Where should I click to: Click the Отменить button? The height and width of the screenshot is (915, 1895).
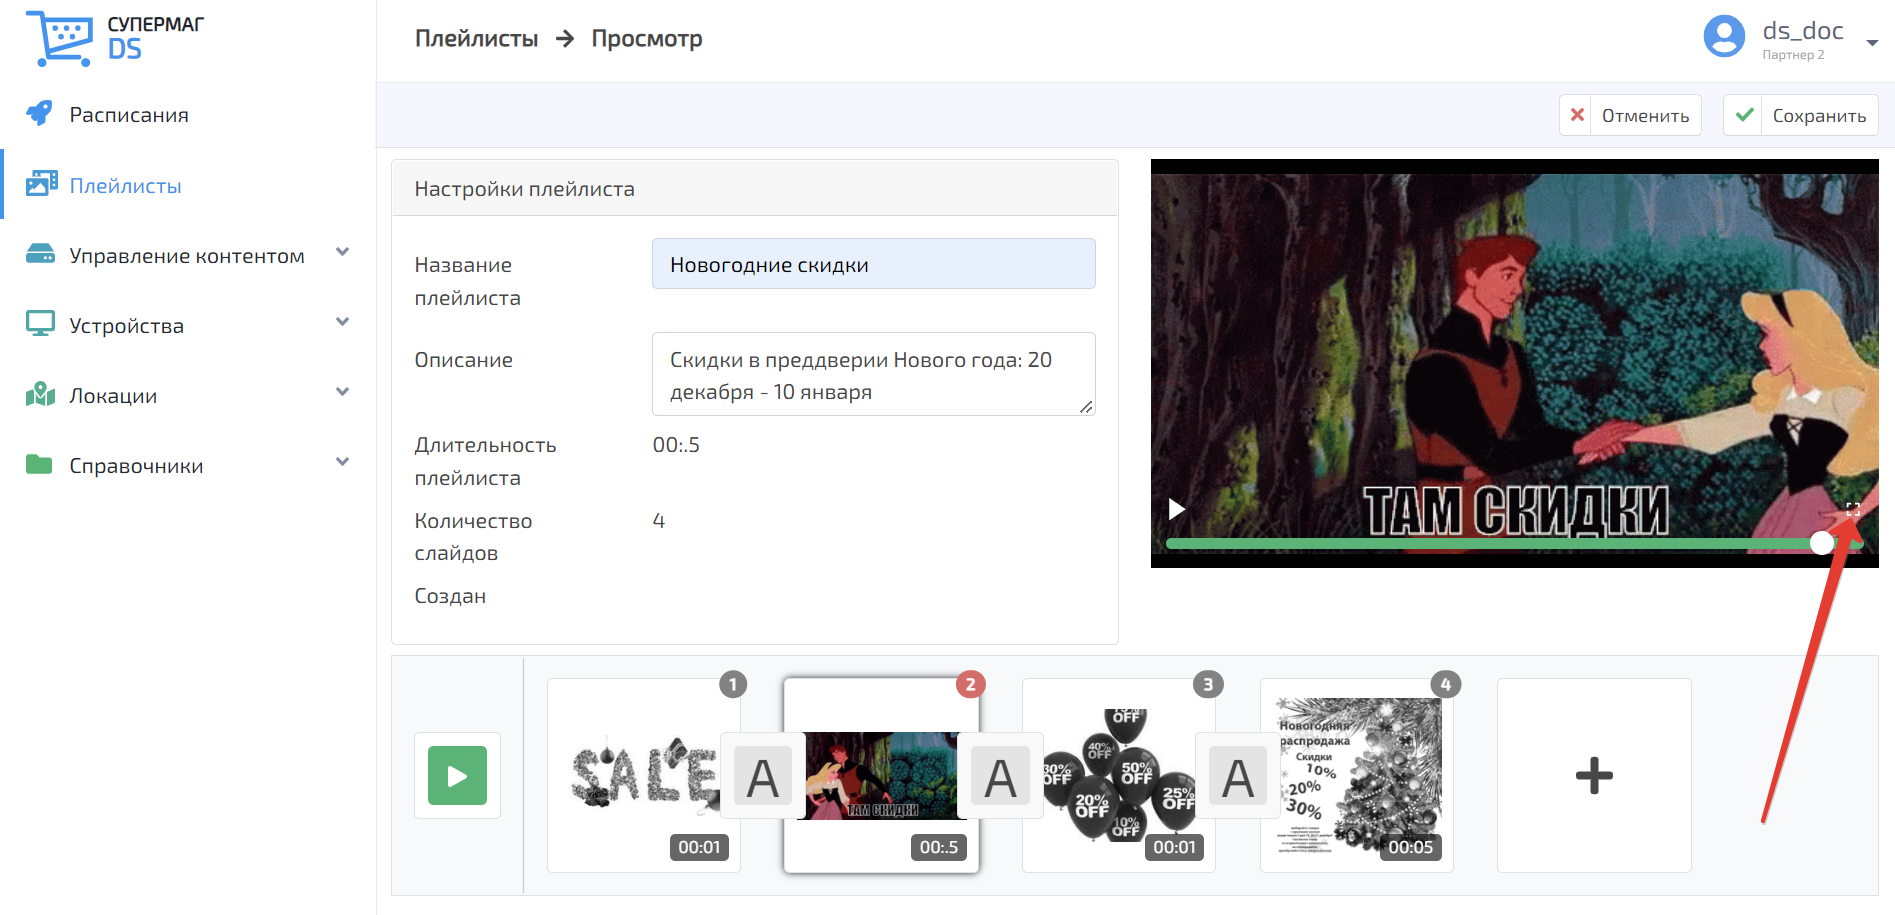1630,115
